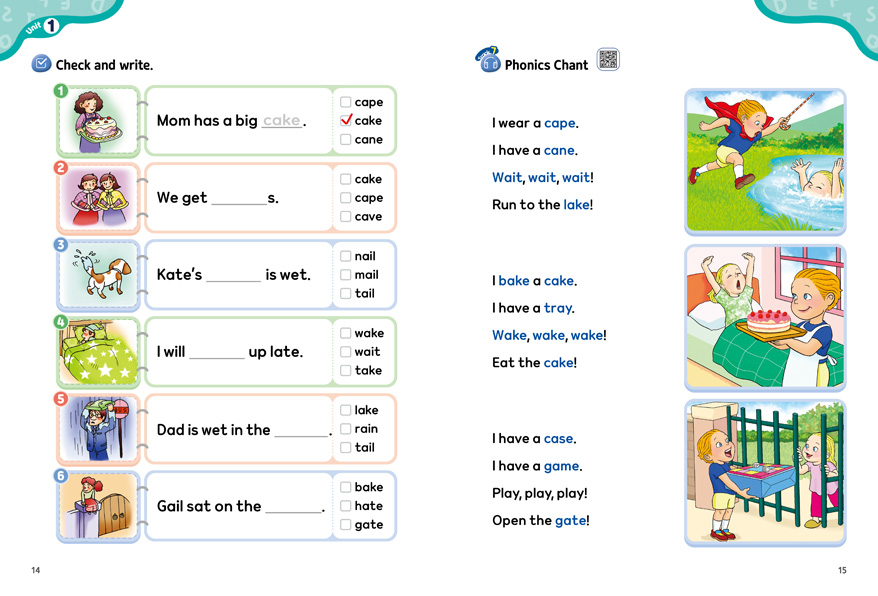Select the 'wake' checkbox in question 4

346,333
